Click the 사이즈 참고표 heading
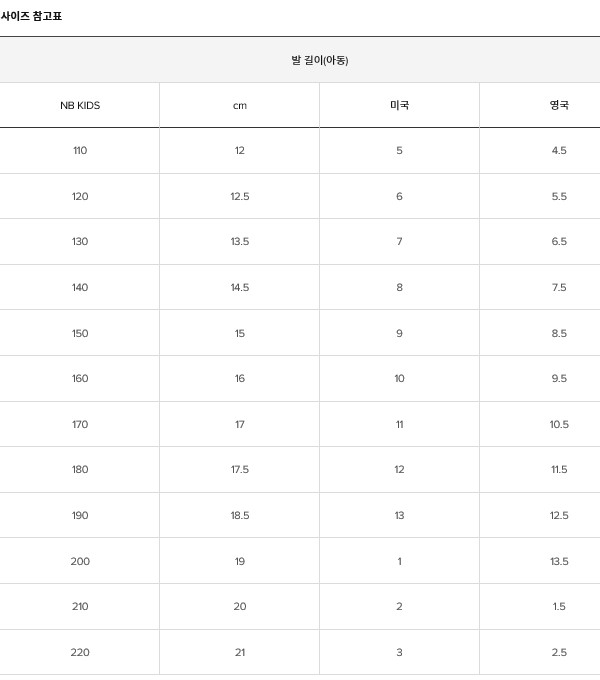Viewport: 600px width, 680px height. point(31,16)
